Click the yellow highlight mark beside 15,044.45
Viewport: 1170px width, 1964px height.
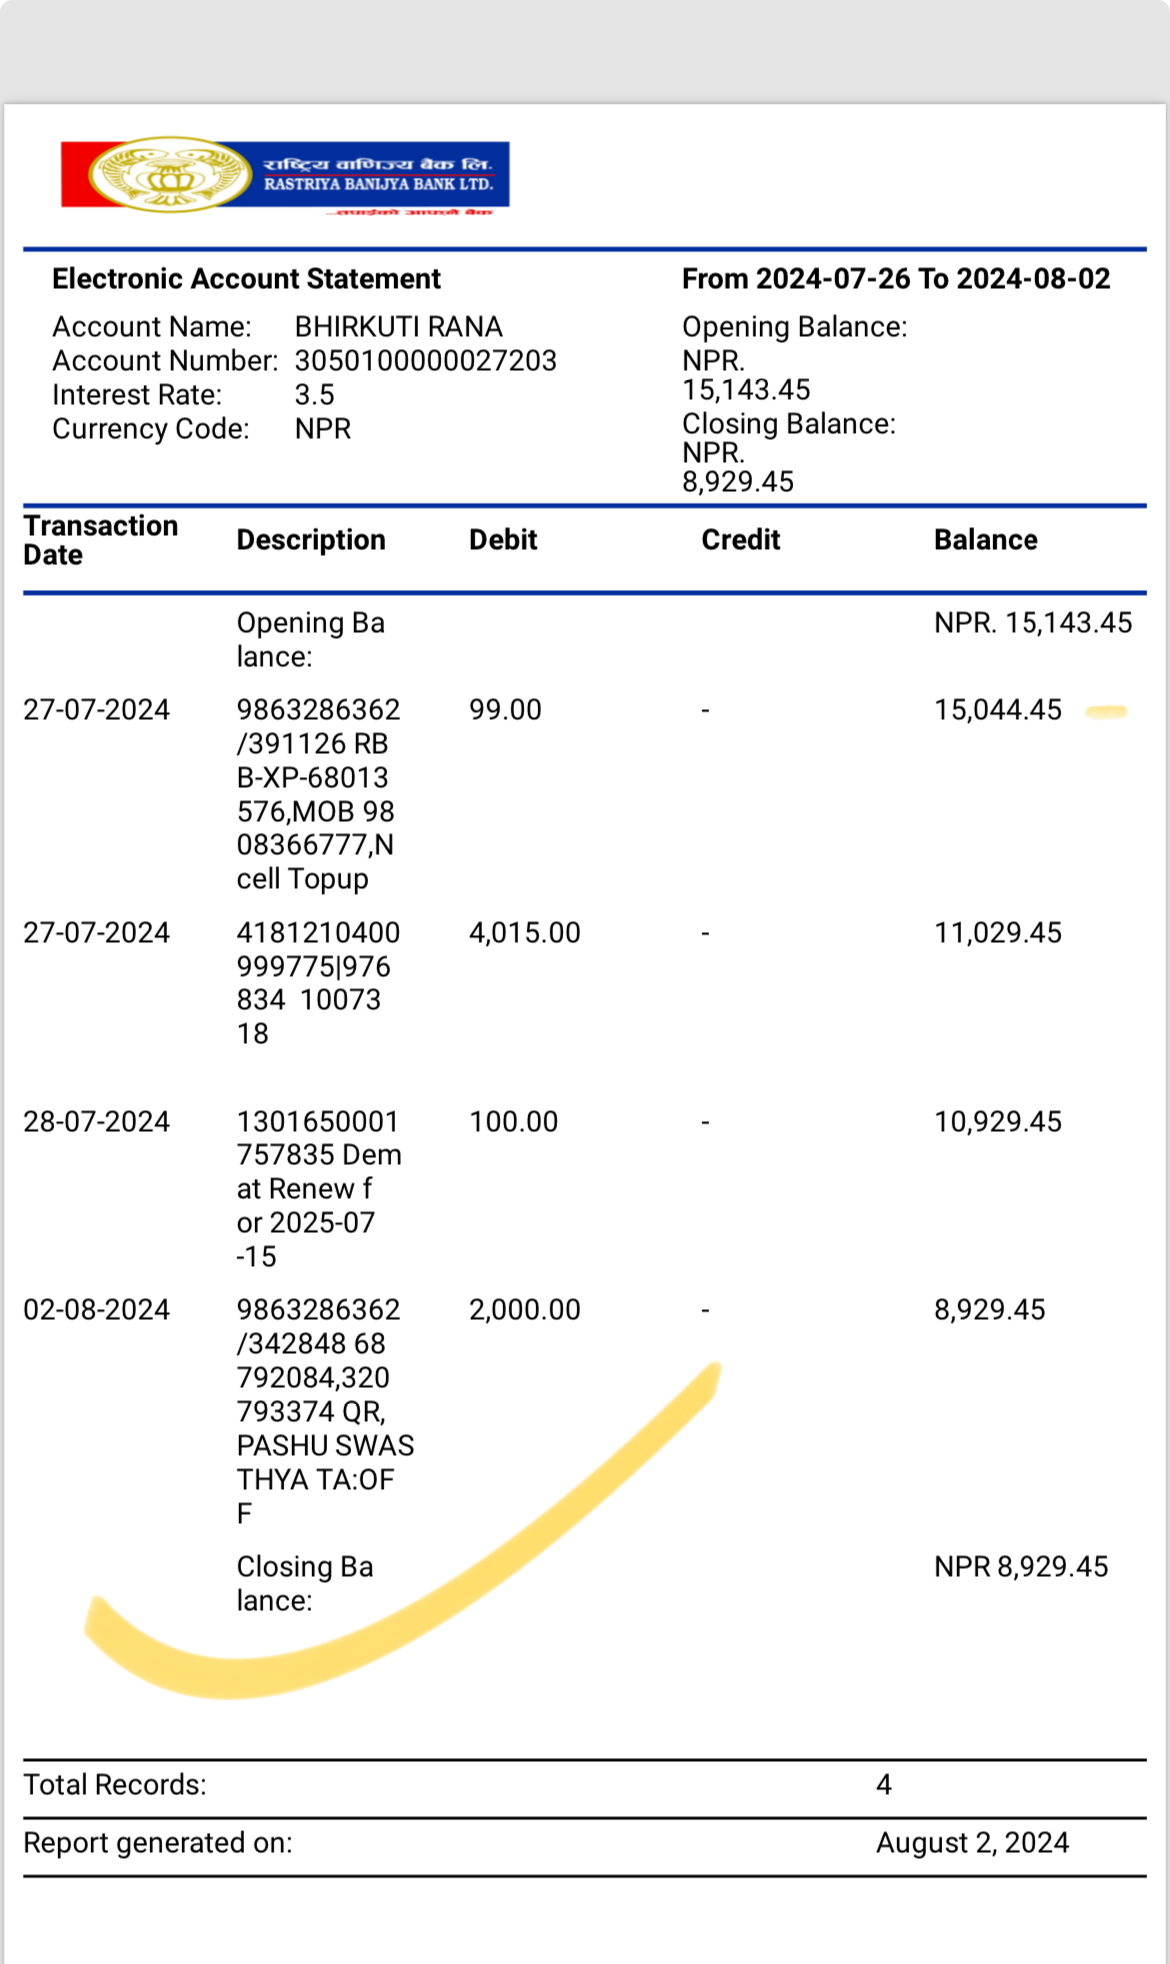pos(1106,712)
